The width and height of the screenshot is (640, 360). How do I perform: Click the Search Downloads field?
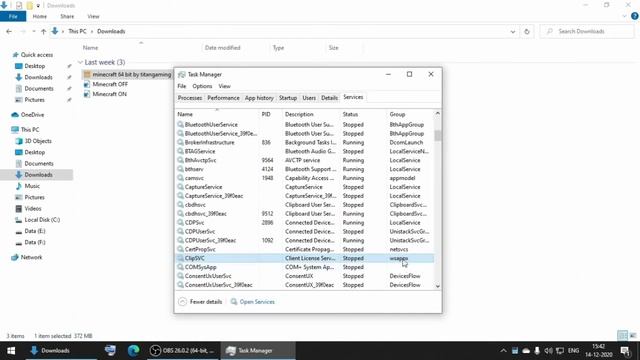[587, 31]
